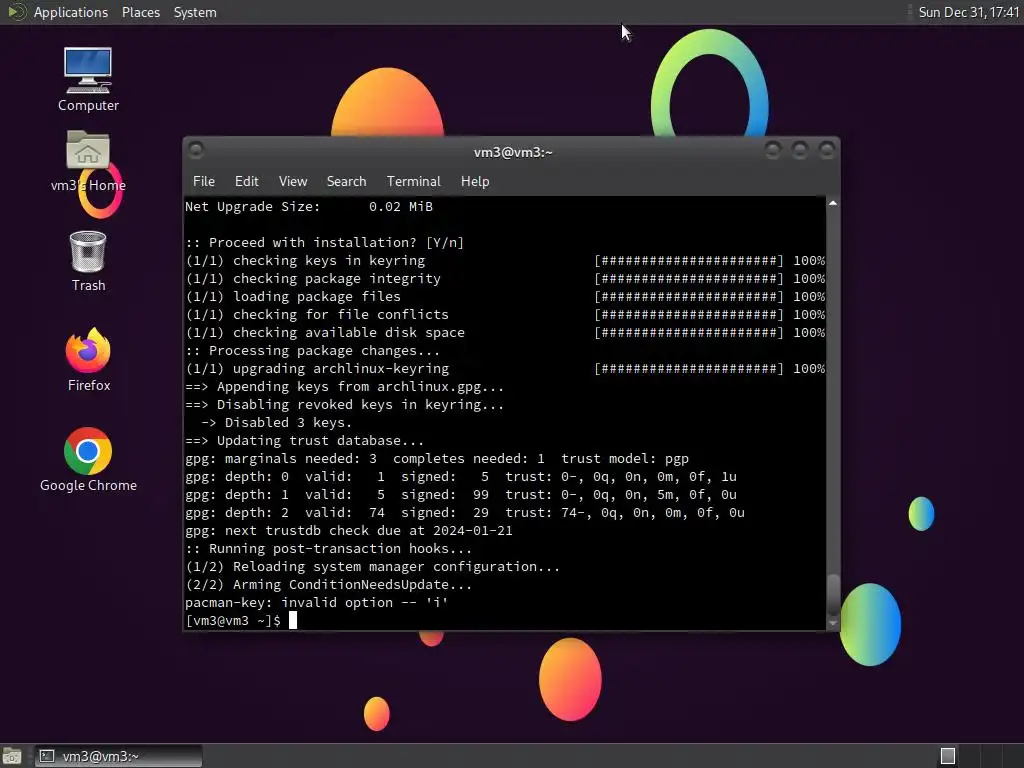Click 'Updating trust database...' line
This screenshot has height=768, width=1024.
pos(304,440)
